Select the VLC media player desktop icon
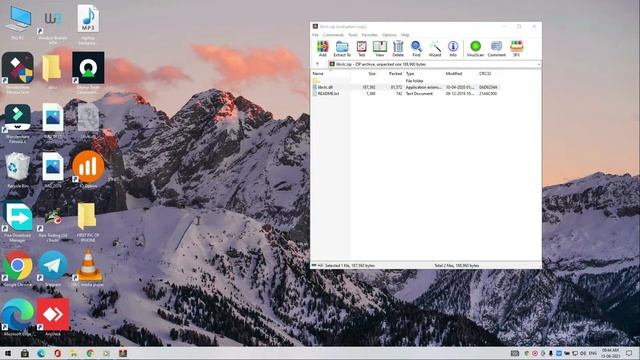 [88, 269]
